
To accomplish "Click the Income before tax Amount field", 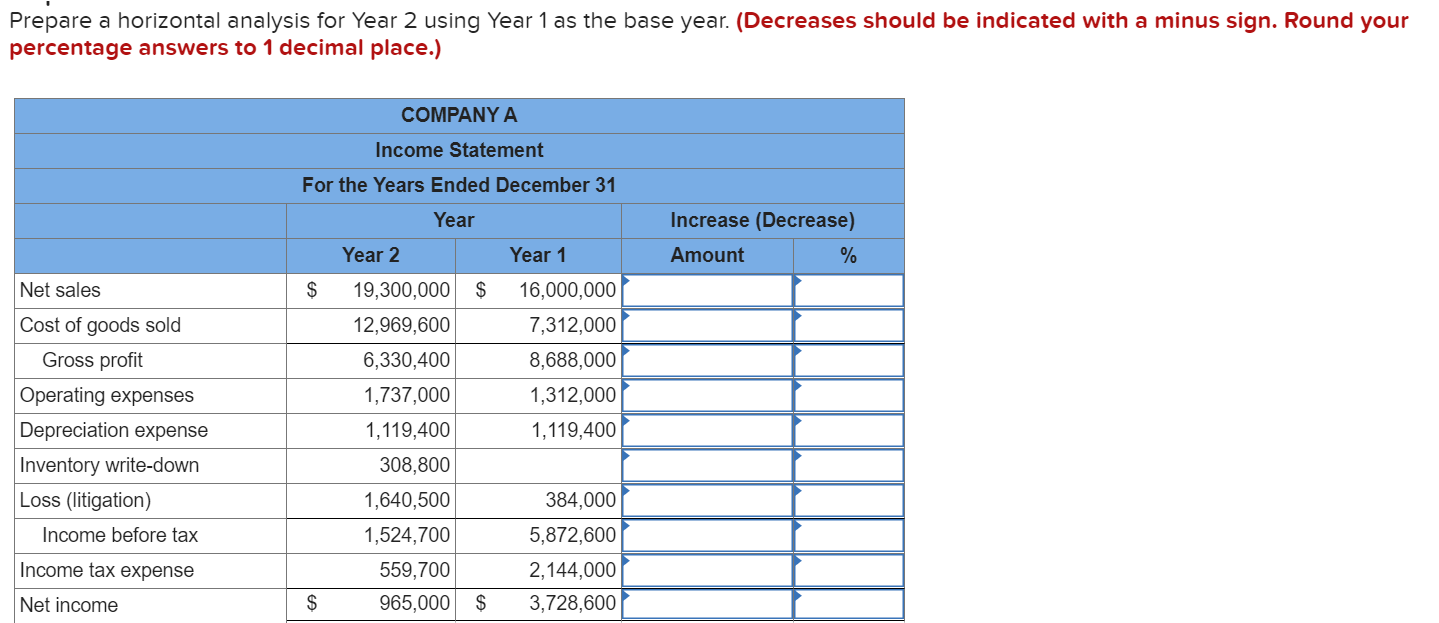I will [708, 535].
